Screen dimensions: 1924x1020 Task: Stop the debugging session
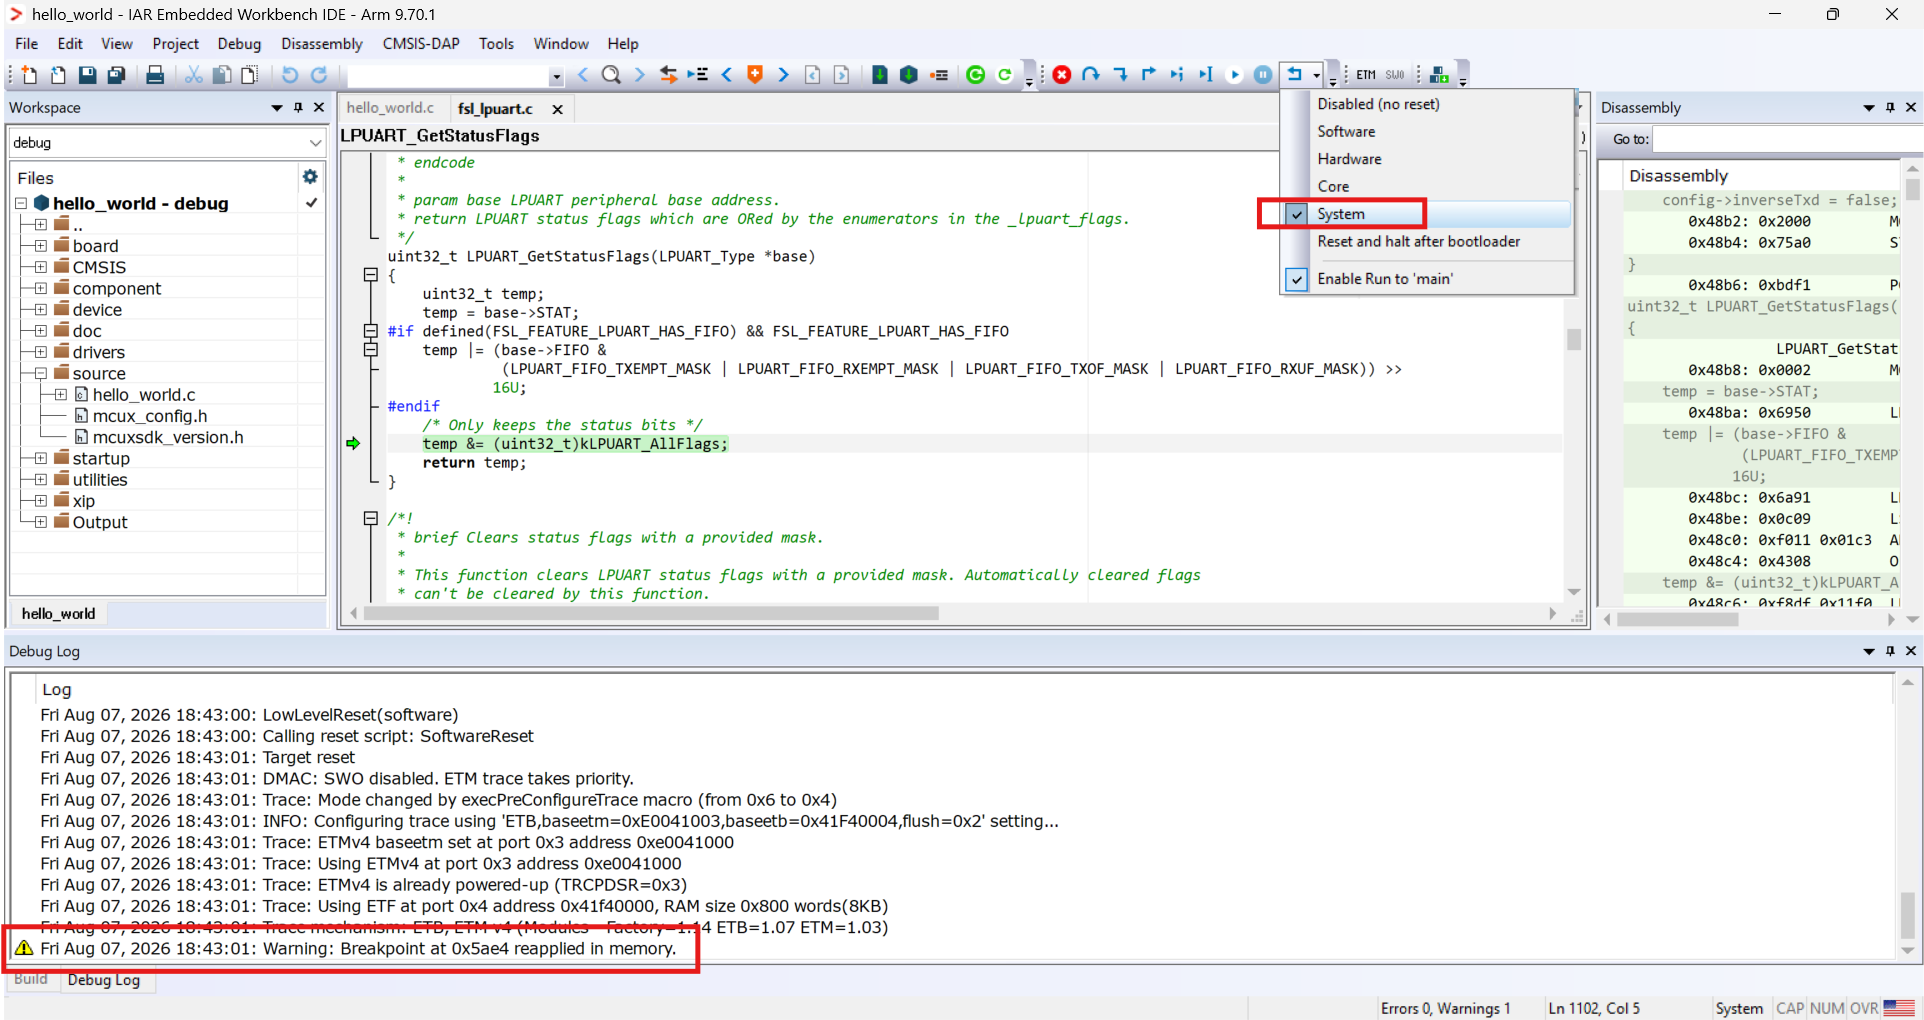pos(1062,75)
